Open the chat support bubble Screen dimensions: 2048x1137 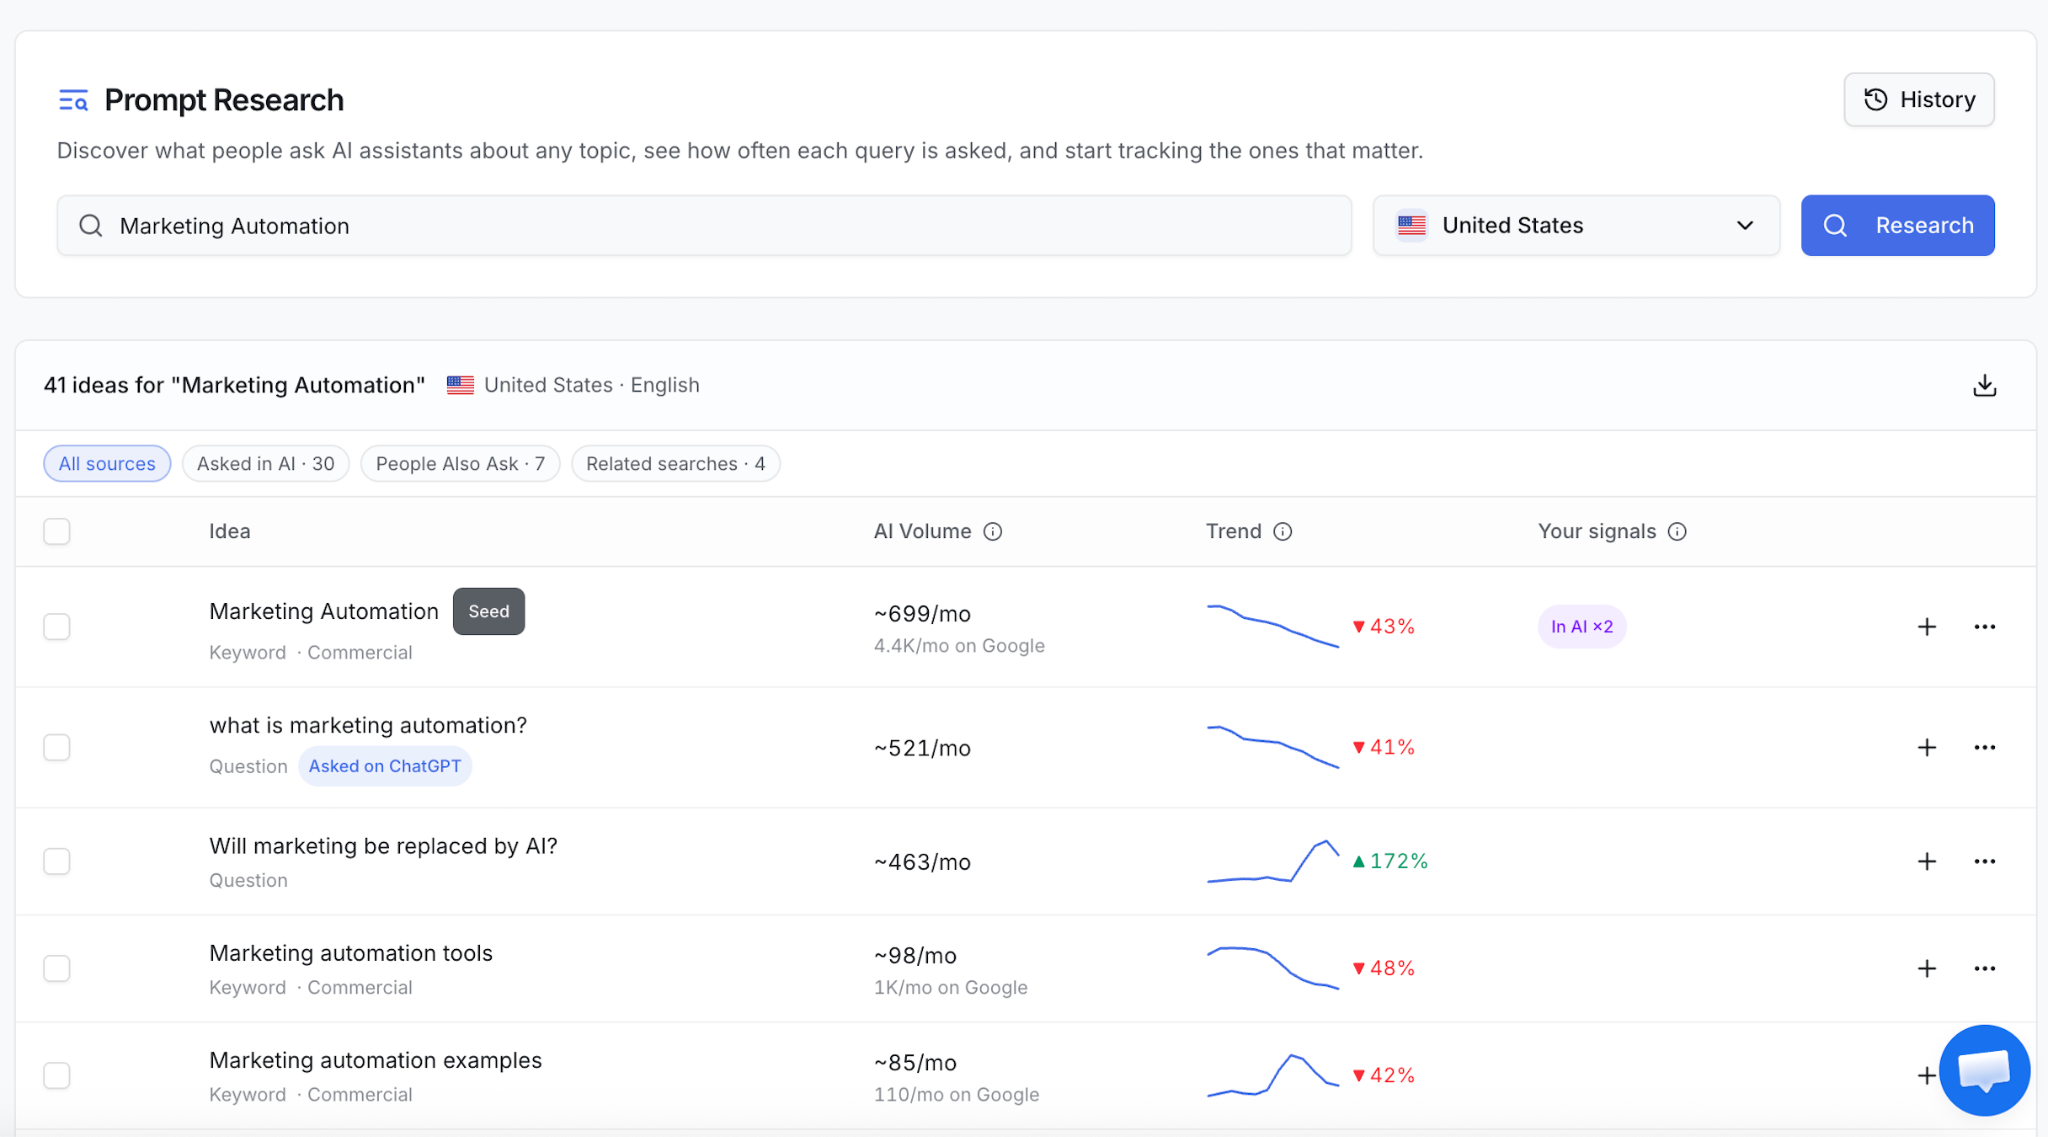click(1984, 1070)
